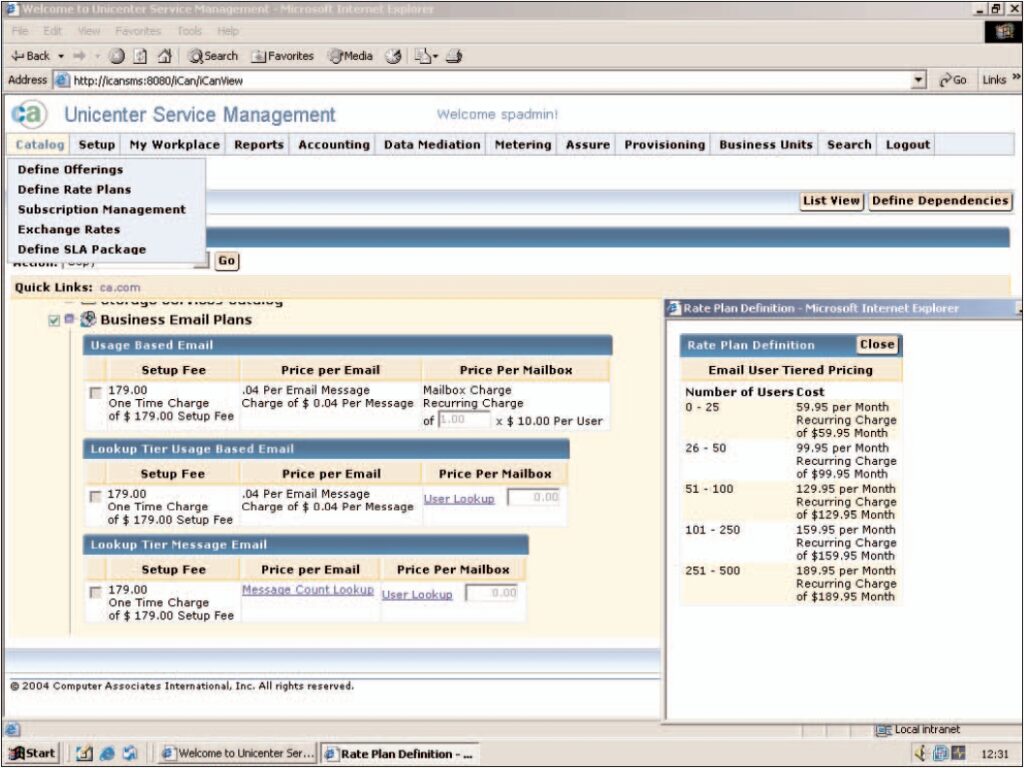The image size is (1024, 768).
Task: Click the quick launch icon right of Internet Explorer
Action: pyautogui.click(x=130, y=753)
